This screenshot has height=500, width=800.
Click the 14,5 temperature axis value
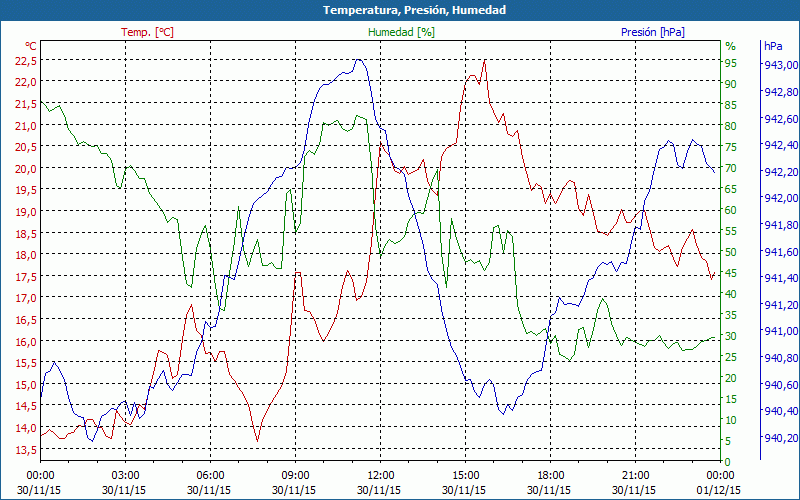[26, 406]
